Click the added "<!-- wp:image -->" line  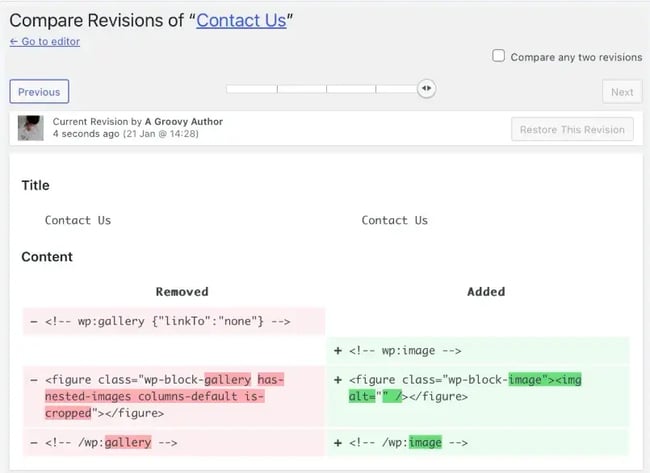[x=478, y=351]
